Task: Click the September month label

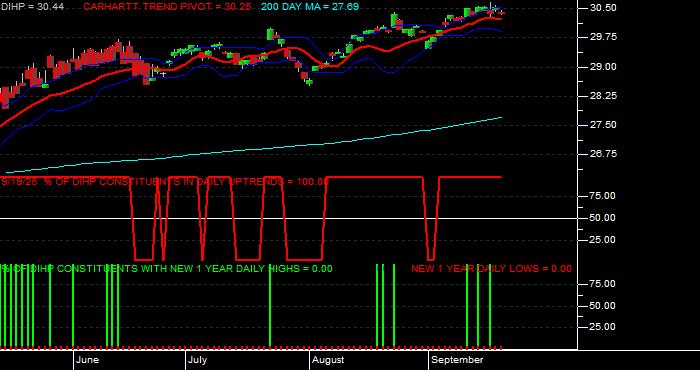Action: point(458,360)
